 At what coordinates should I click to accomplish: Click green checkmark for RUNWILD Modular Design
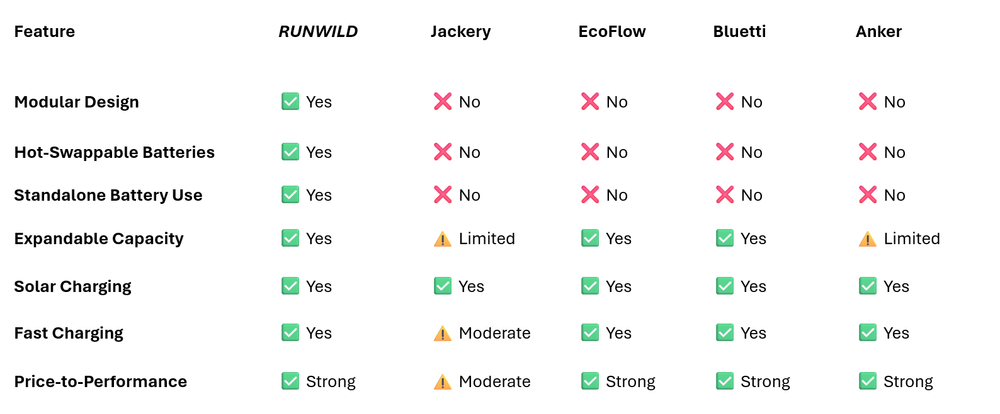[290, 101]
